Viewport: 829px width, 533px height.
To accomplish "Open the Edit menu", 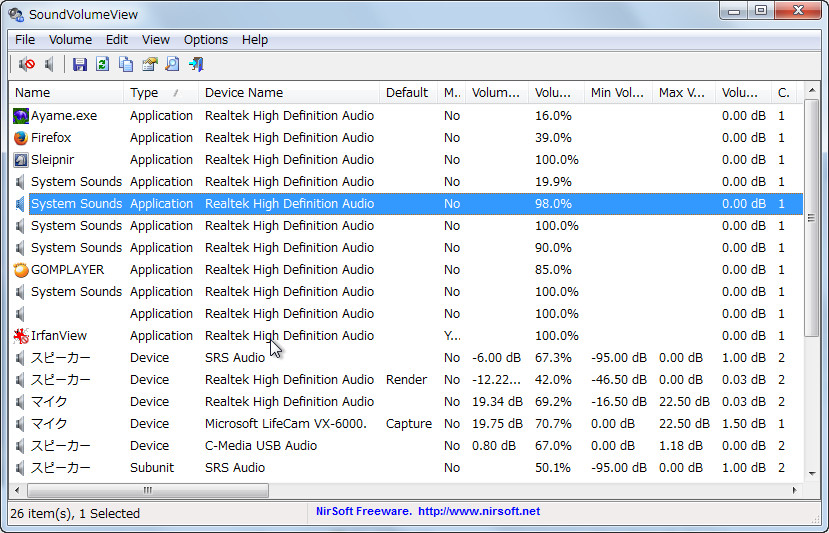I will pyautogui.click(x=116, y=40).
